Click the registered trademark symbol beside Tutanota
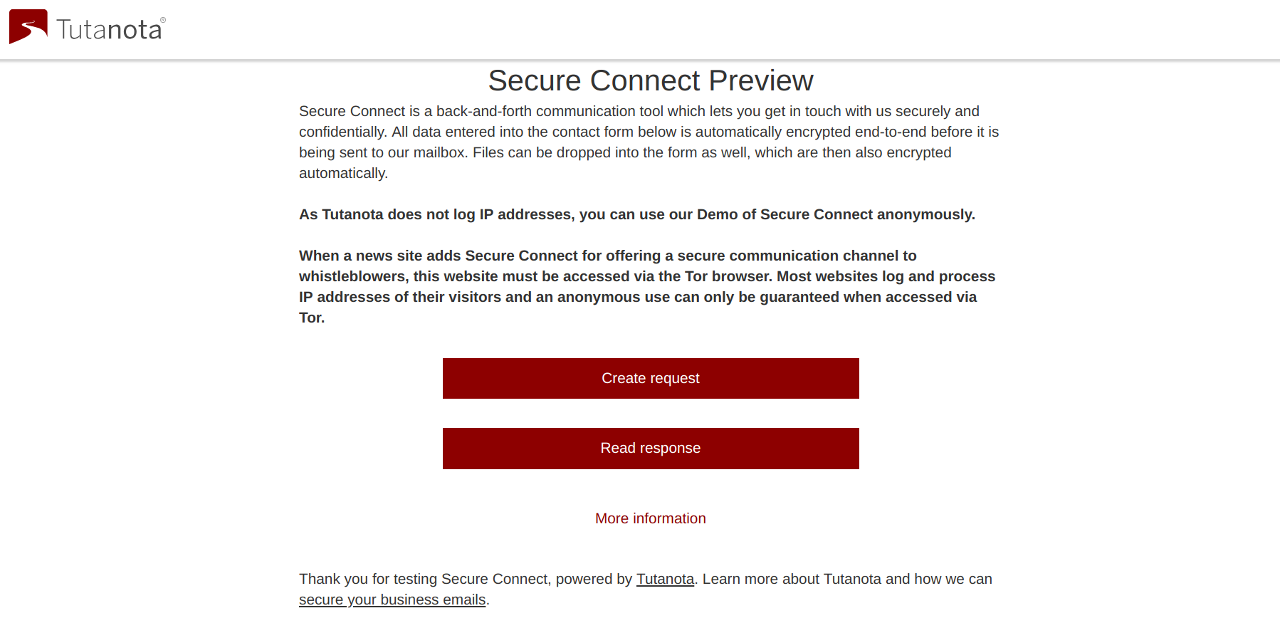Viewport: 1280px width, 623px height. click(163, 19)
